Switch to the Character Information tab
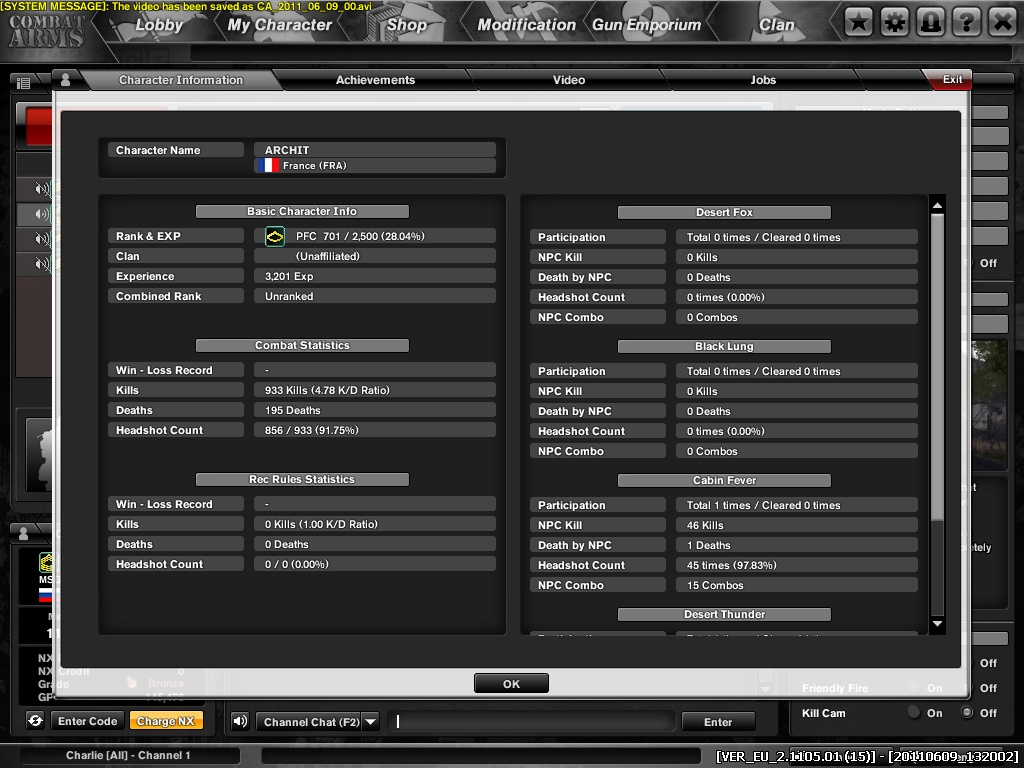 click(181, 80)
